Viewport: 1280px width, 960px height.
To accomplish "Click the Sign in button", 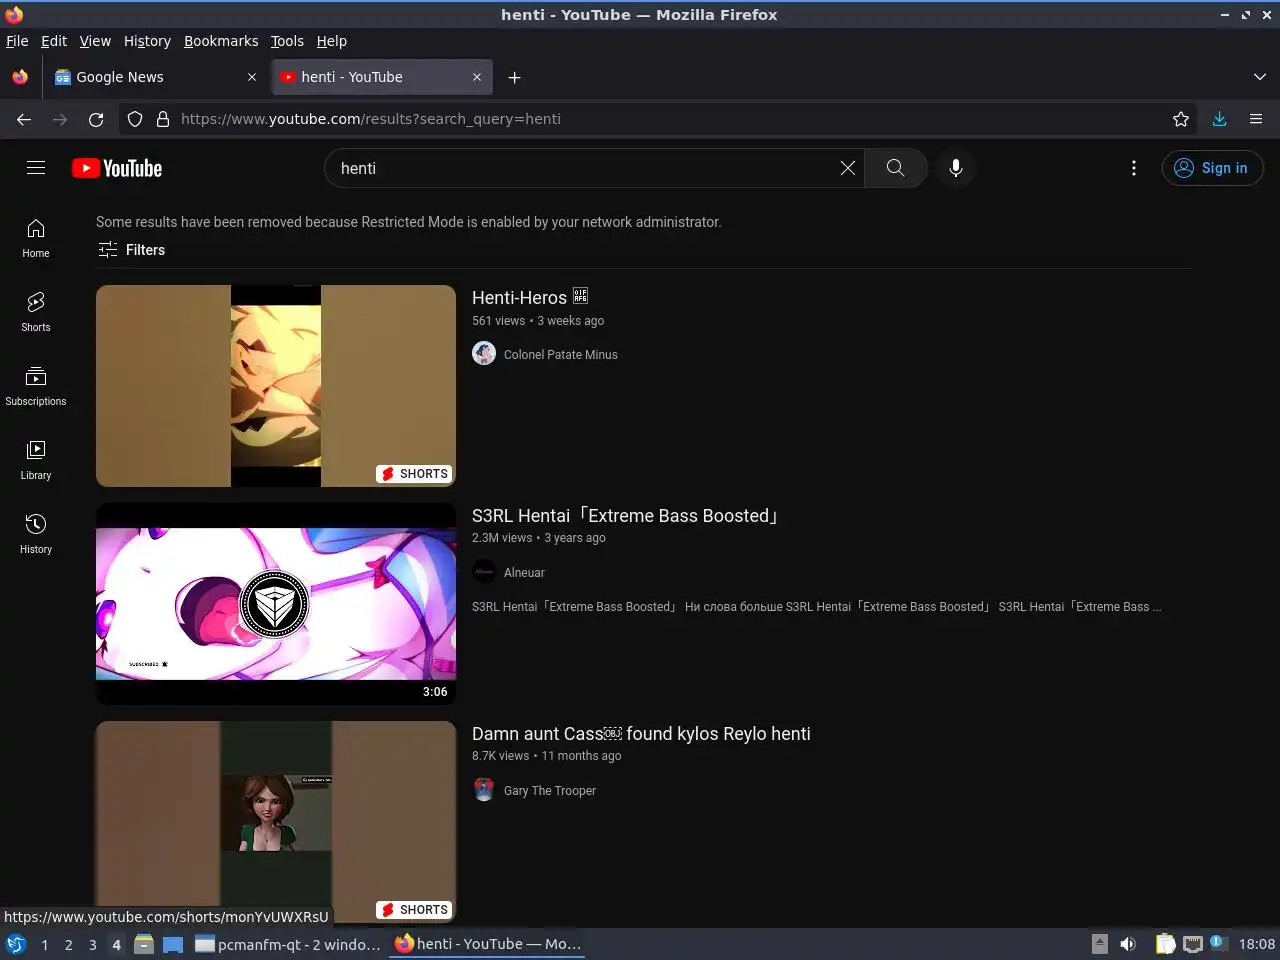I will [x=1212, y=168].
